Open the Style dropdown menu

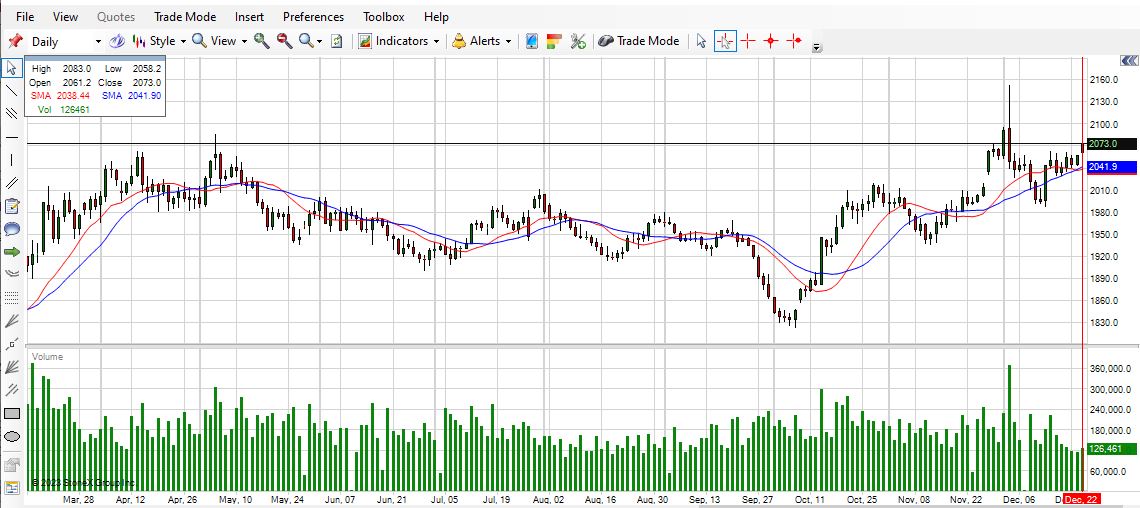click(x=158, y=41)
